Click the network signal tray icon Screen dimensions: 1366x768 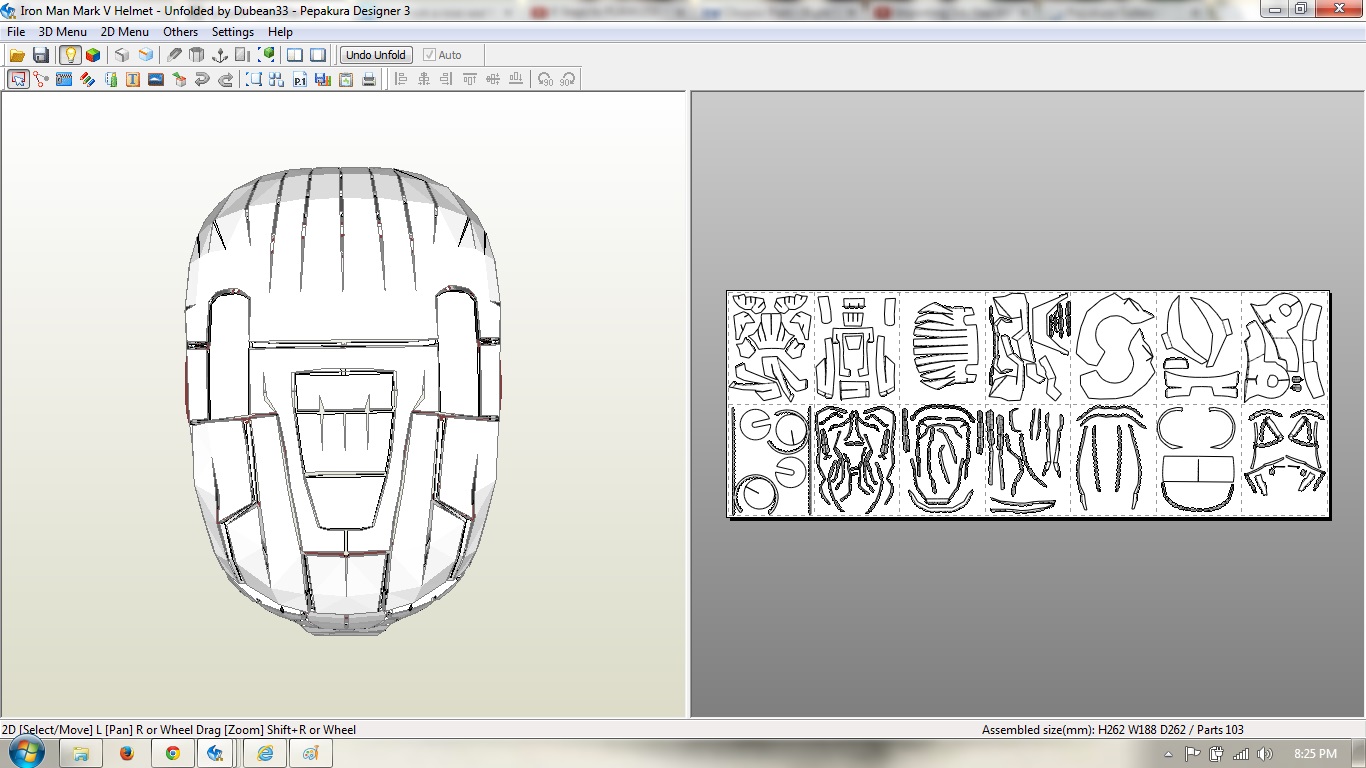pyautogui.click(x=1241, y=754)
